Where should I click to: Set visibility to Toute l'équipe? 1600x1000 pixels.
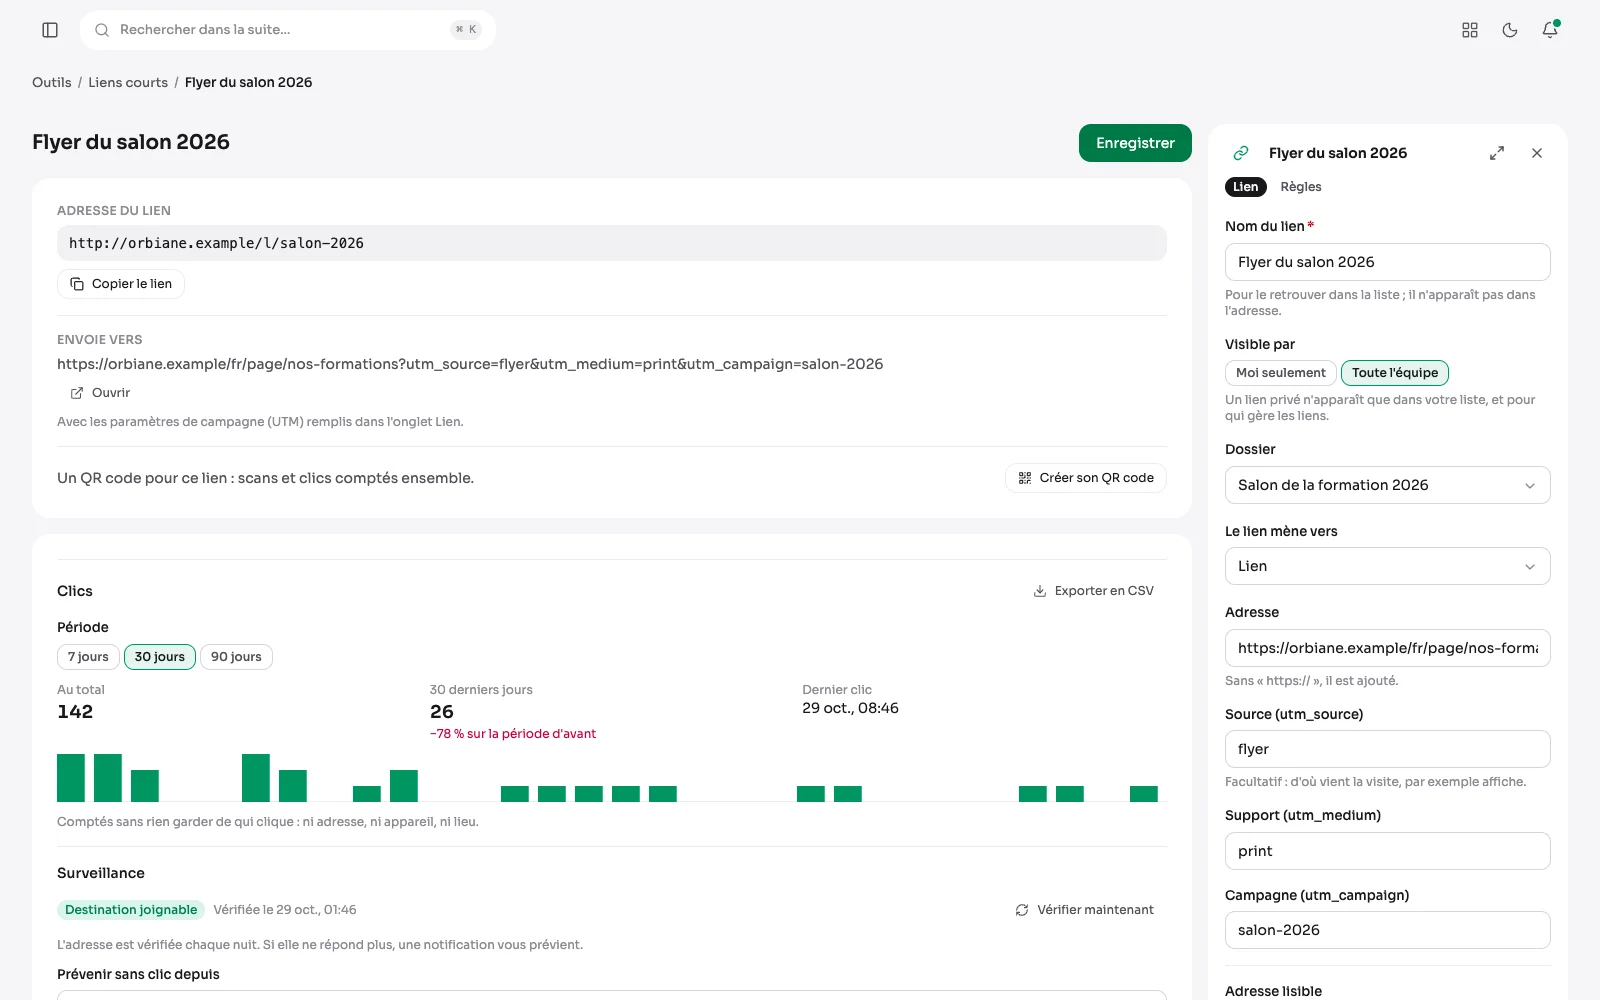click(1395, 373)
